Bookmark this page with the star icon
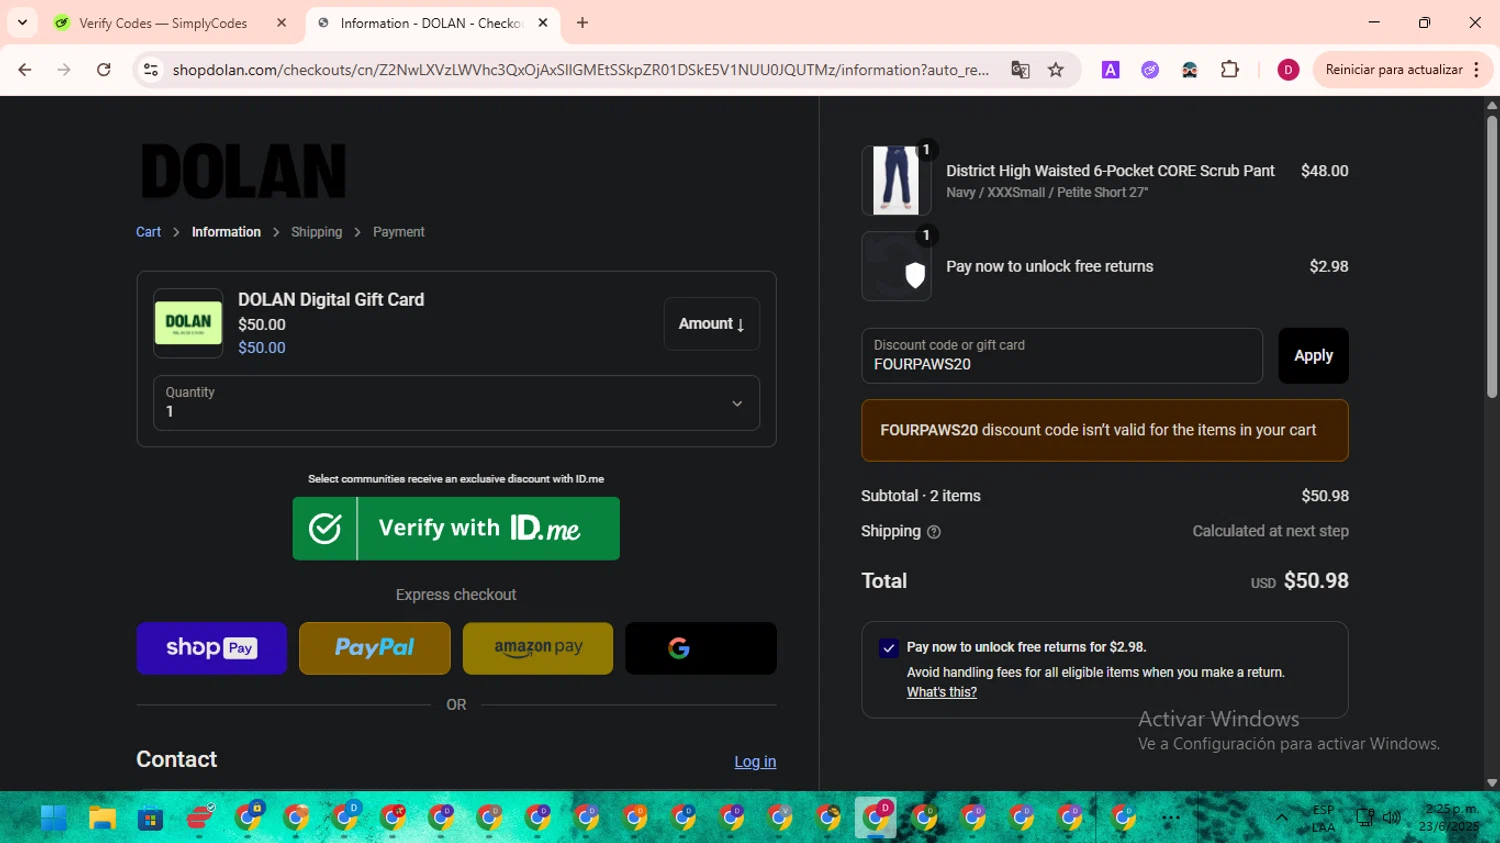The height and width of the screenshot is (843, 1500). (x=1056, y=70)
